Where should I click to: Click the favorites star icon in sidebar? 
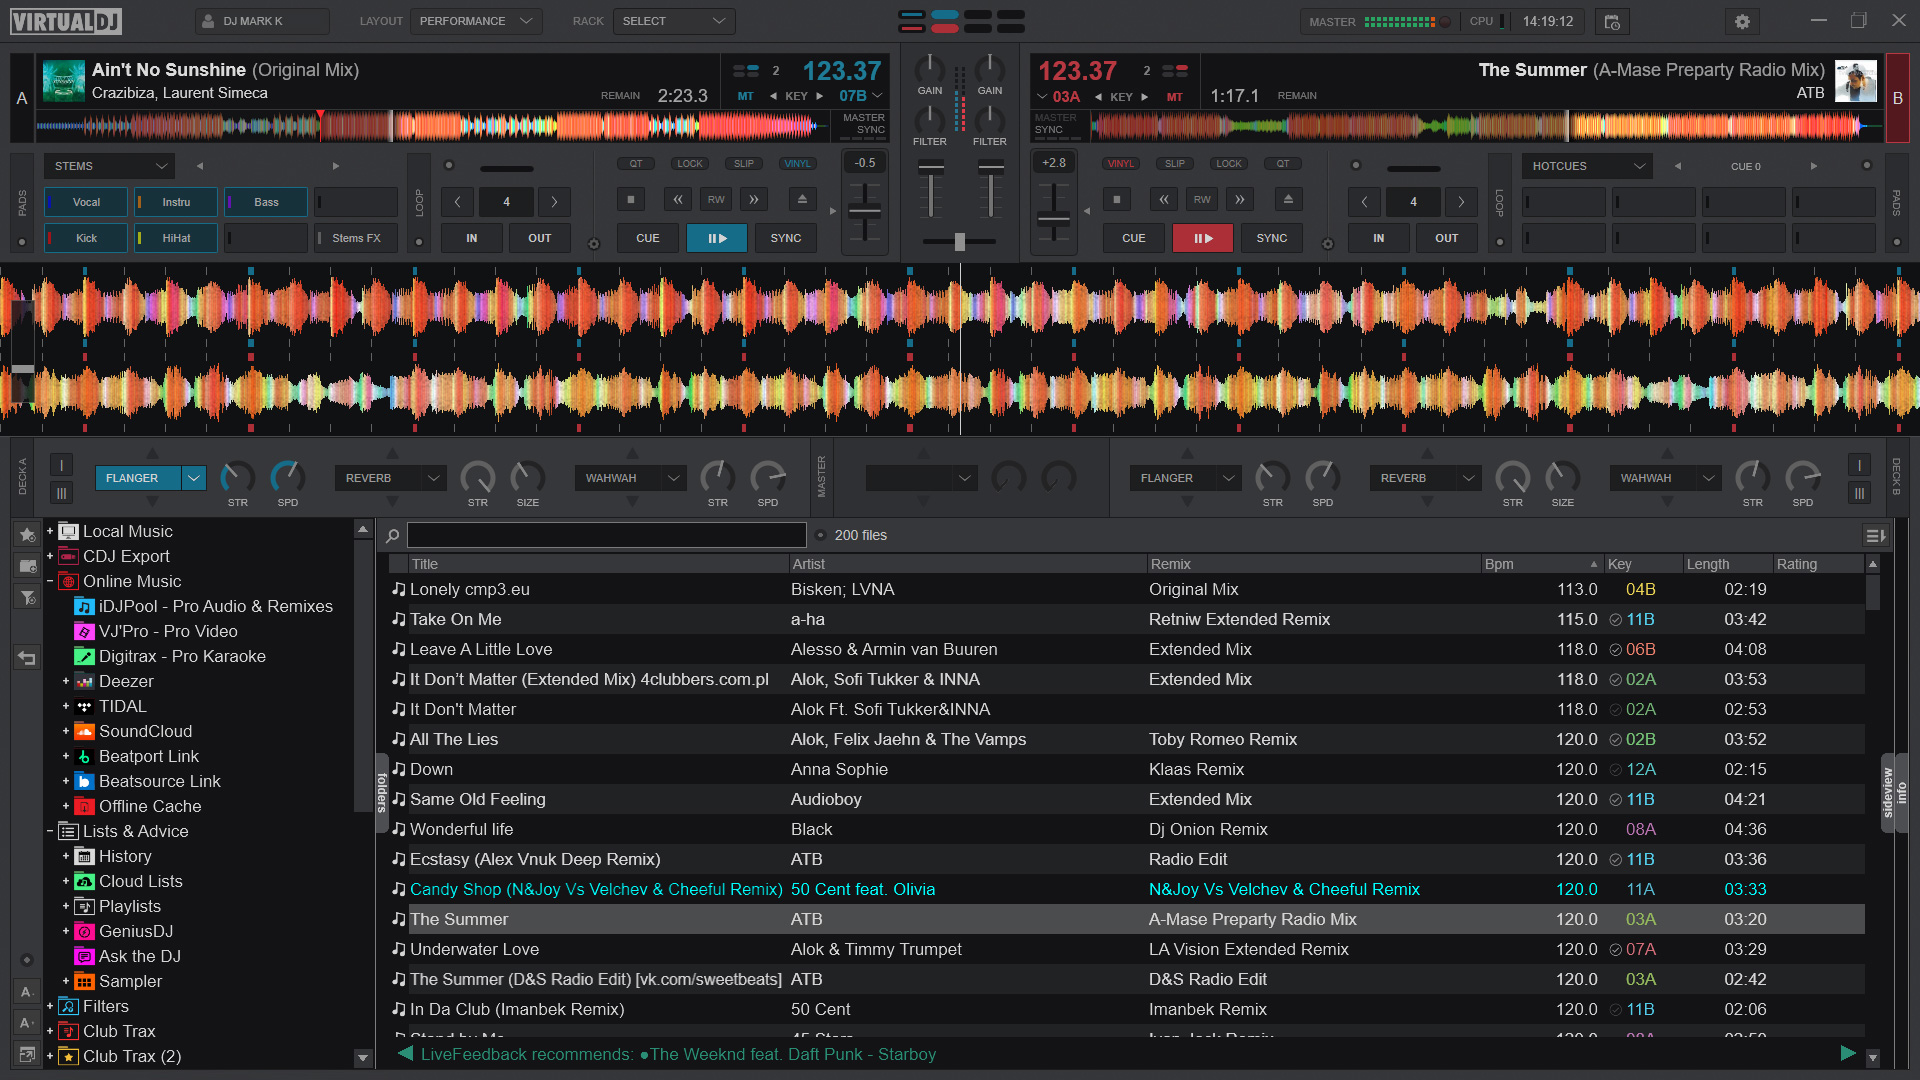point(28,535)
